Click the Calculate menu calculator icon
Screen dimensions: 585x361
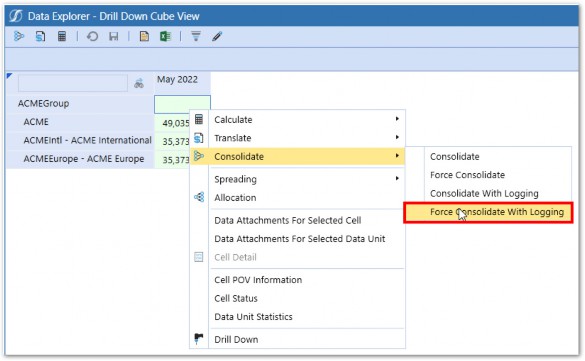199,119
